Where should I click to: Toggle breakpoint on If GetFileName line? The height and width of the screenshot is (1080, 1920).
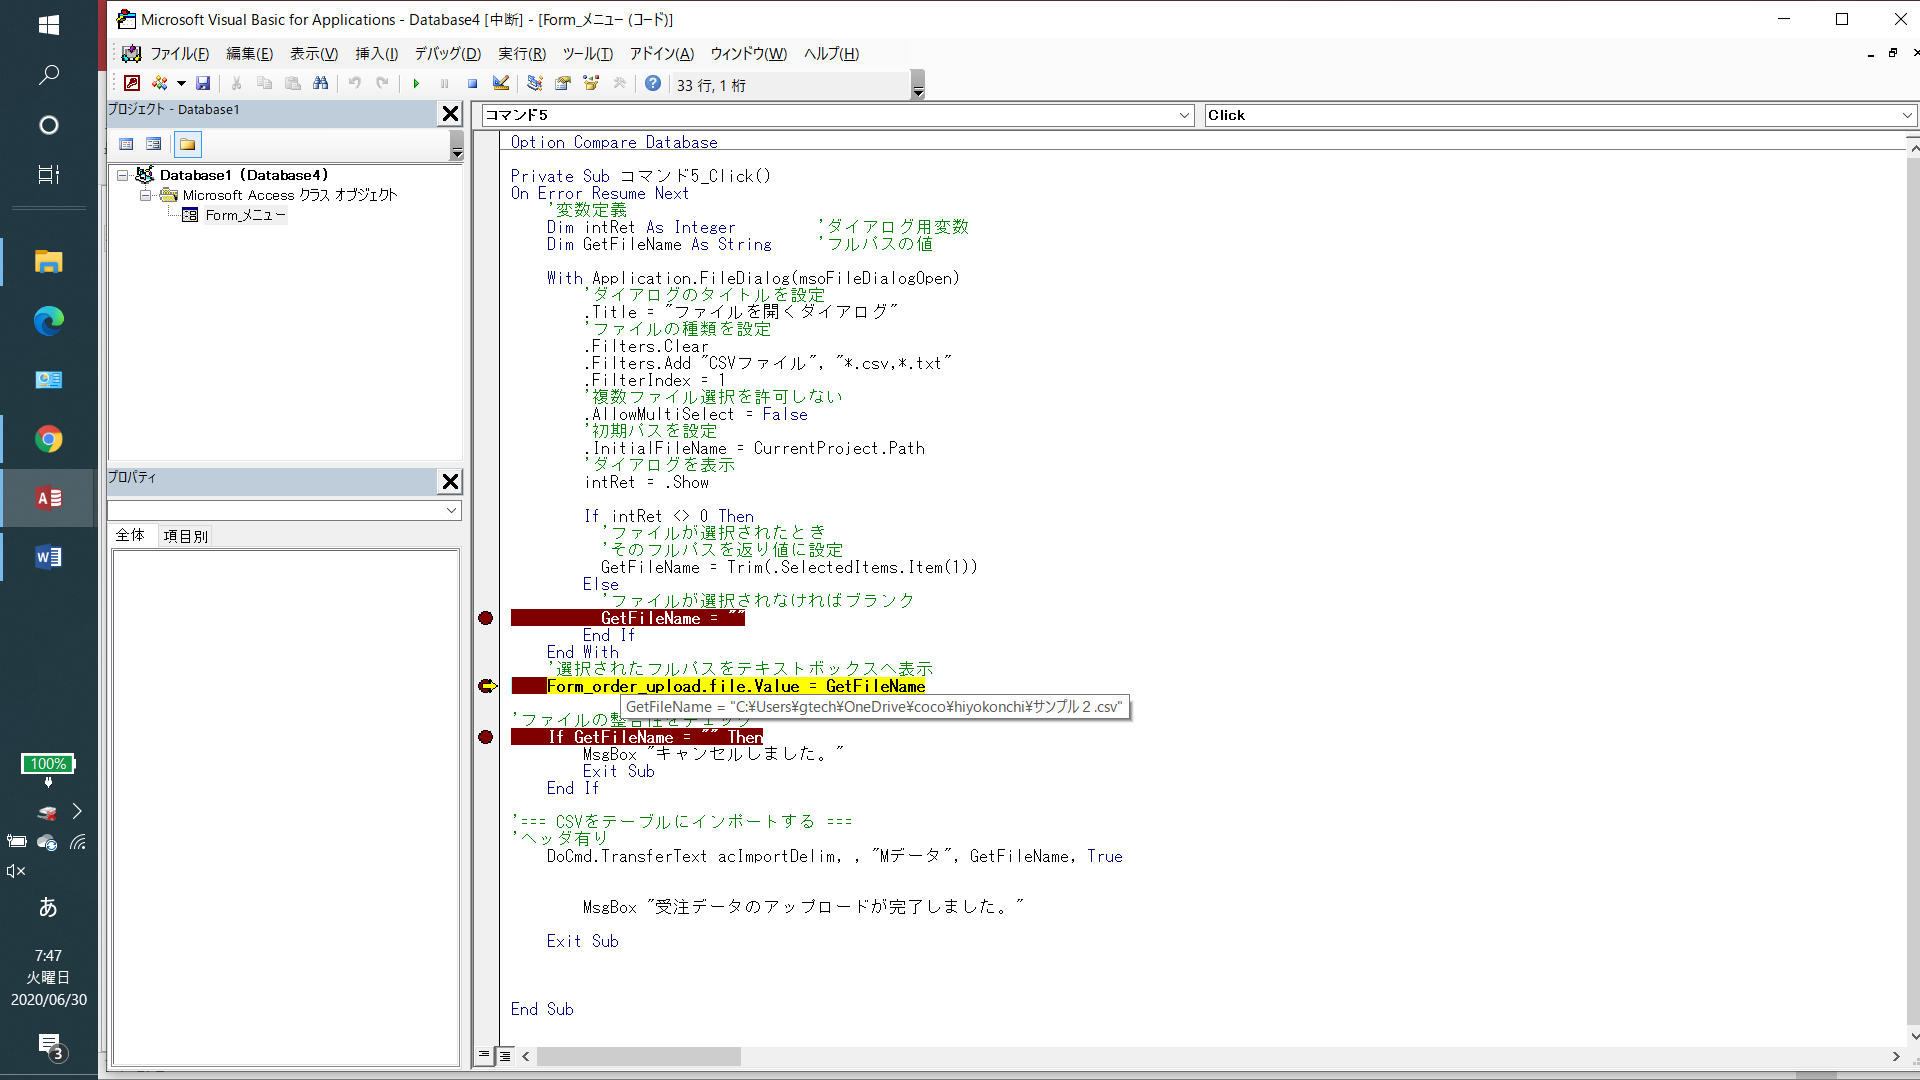pyautogui.click(x=486, y=738)
